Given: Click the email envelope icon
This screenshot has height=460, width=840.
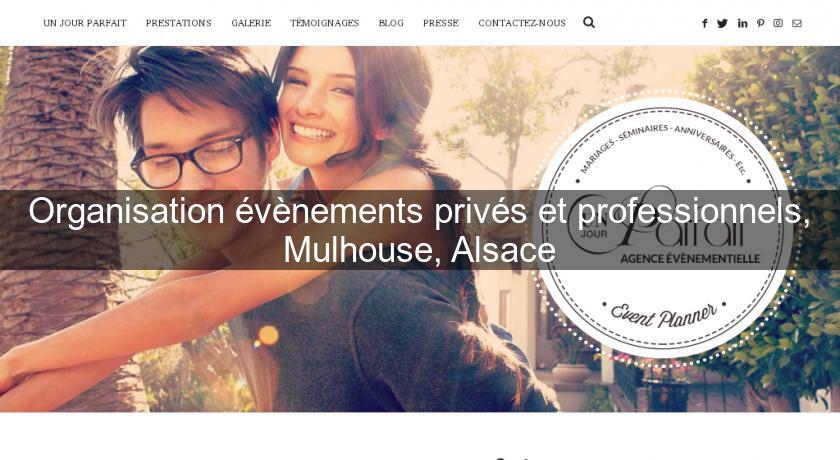Looking at the screenshot, I should [797, 23].
